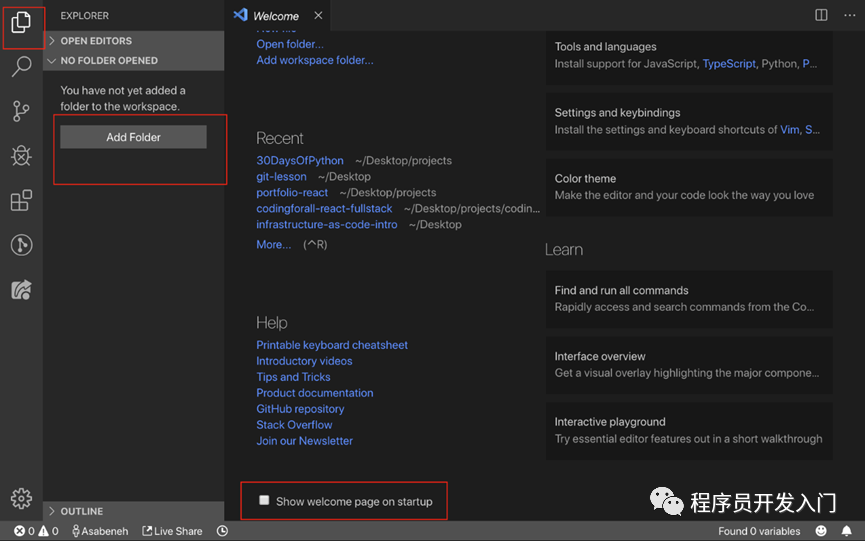Close the Welcome tab

point(318,15)
